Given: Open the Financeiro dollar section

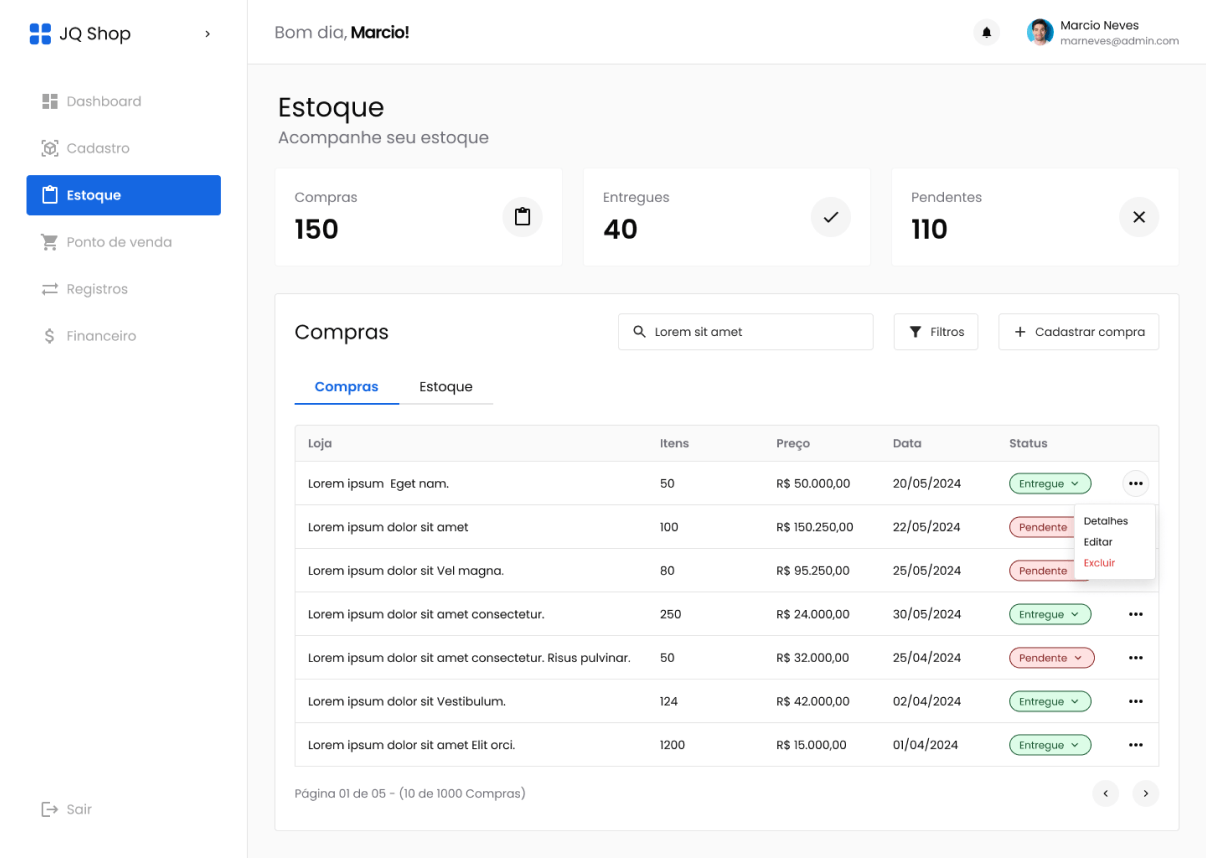Looking at the screenshot, I should click(100, 336).
